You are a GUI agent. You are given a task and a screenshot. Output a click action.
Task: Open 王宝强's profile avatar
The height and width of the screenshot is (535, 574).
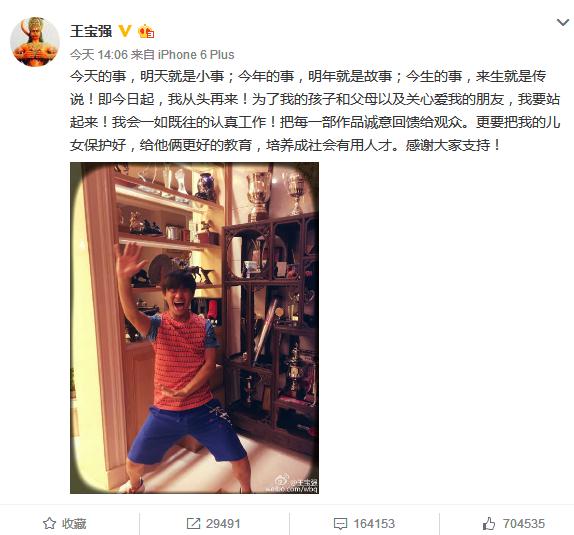pyautogui.click(x=35, y=42)
